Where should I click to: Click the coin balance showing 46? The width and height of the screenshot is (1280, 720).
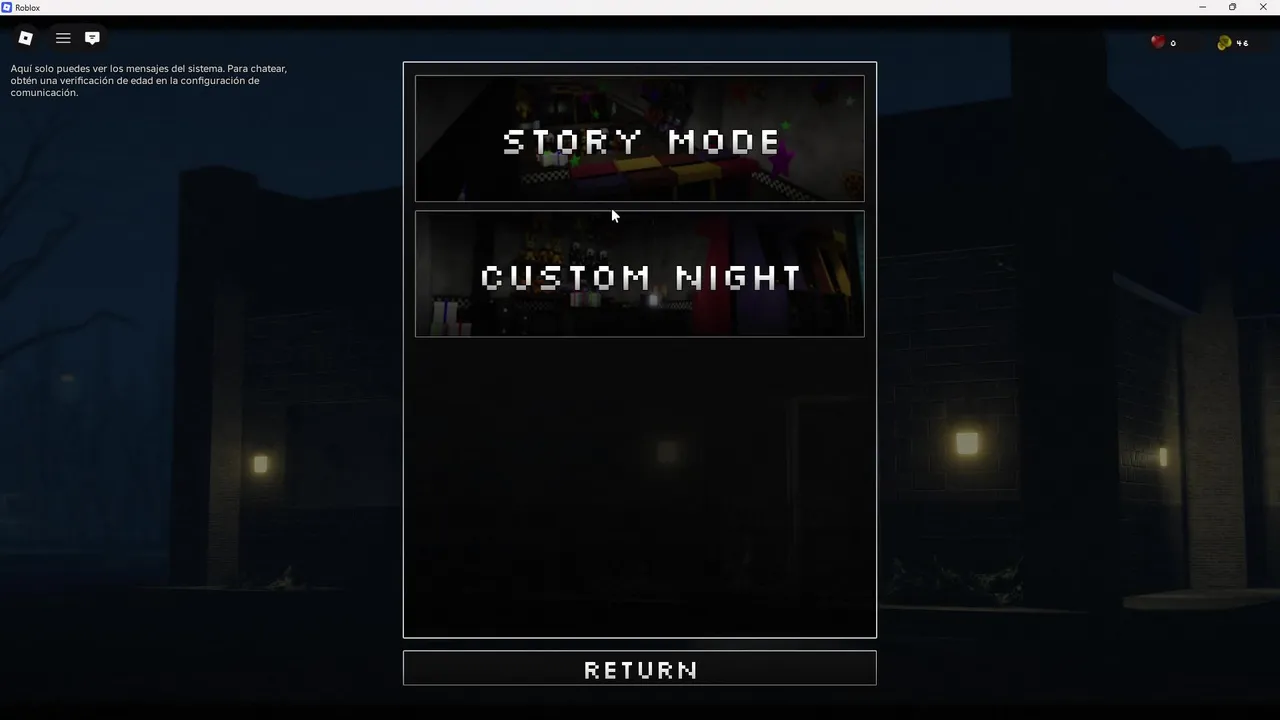click(x=1243, y=43)
